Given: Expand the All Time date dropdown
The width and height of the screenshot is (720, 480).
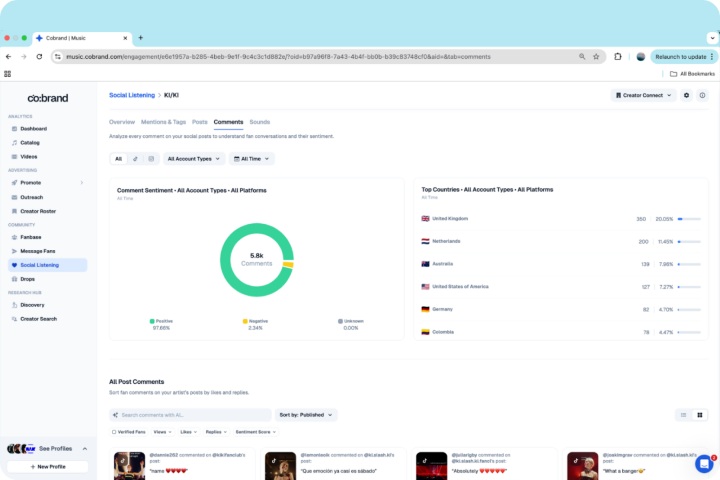Looking at the screenshot, I should (x=251, y=158).
